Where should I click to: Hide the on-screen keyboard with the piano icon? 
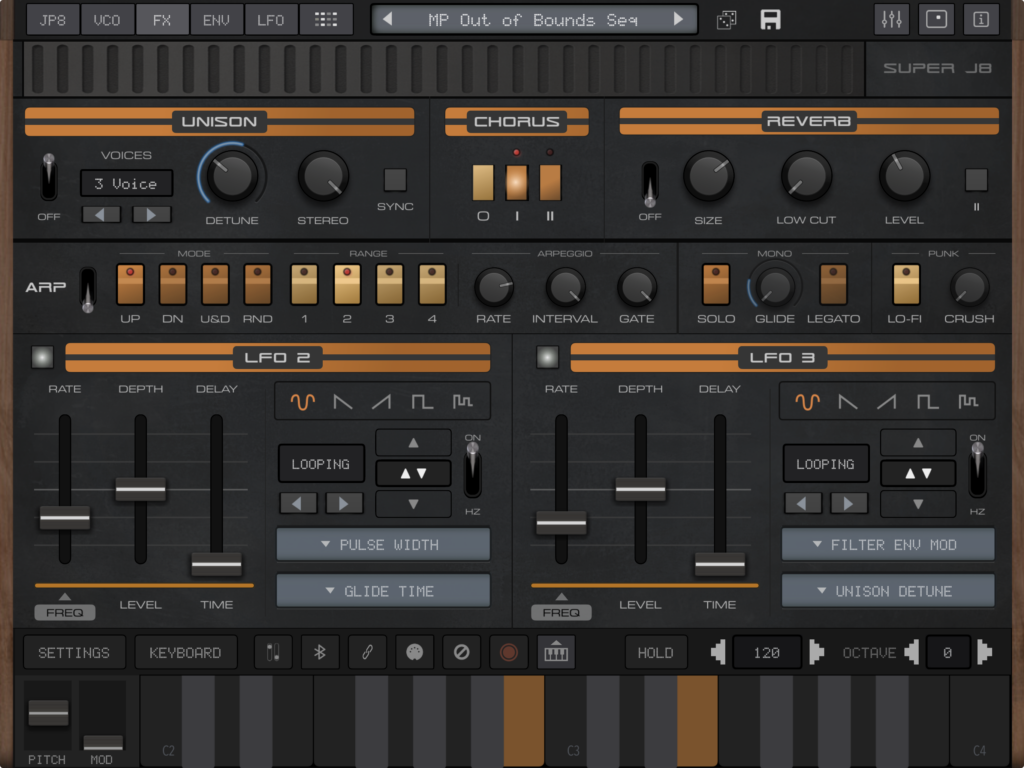[556, 652]
